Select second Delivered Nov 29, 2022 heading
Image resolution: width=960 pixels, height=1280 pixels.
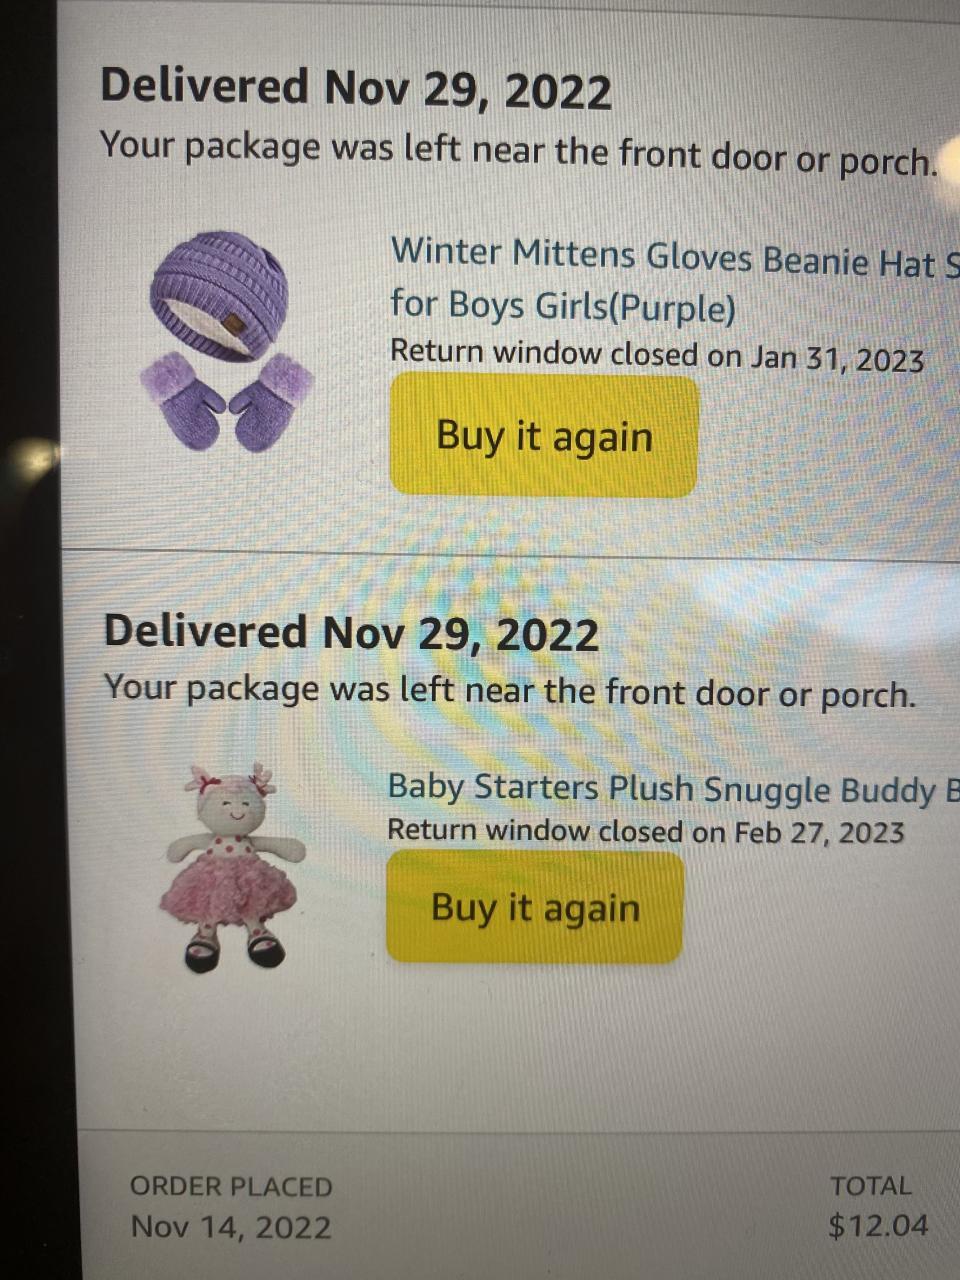point(351,633)
